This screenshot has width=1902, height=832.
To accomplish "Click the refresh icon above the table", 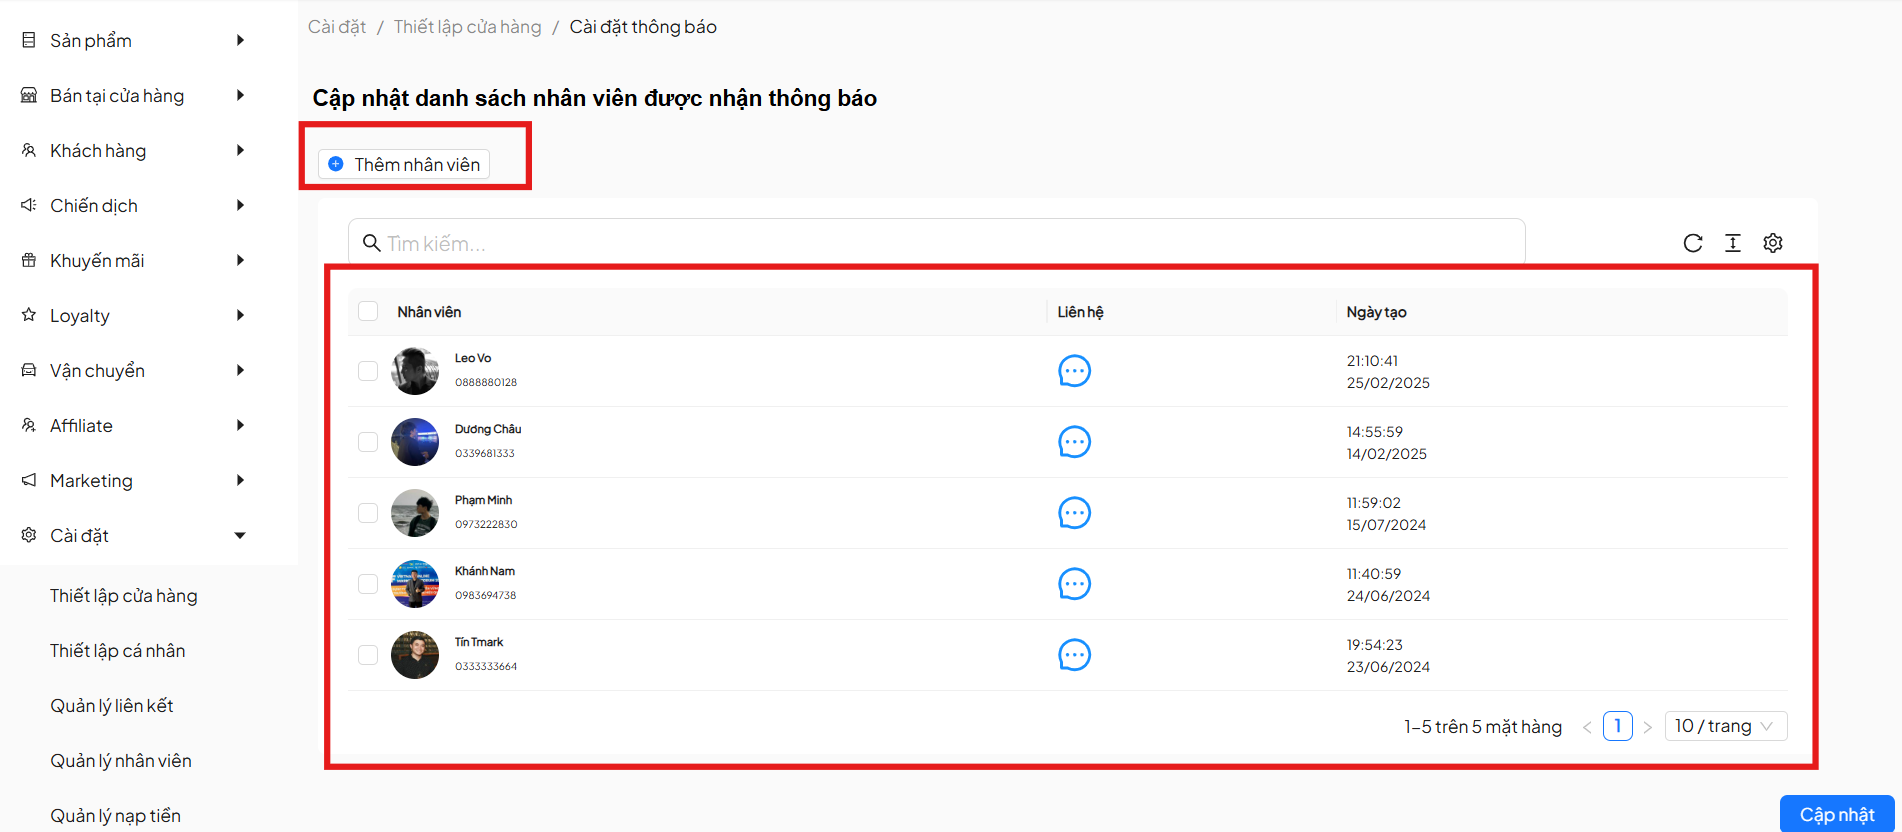I will click(1692, 243).
